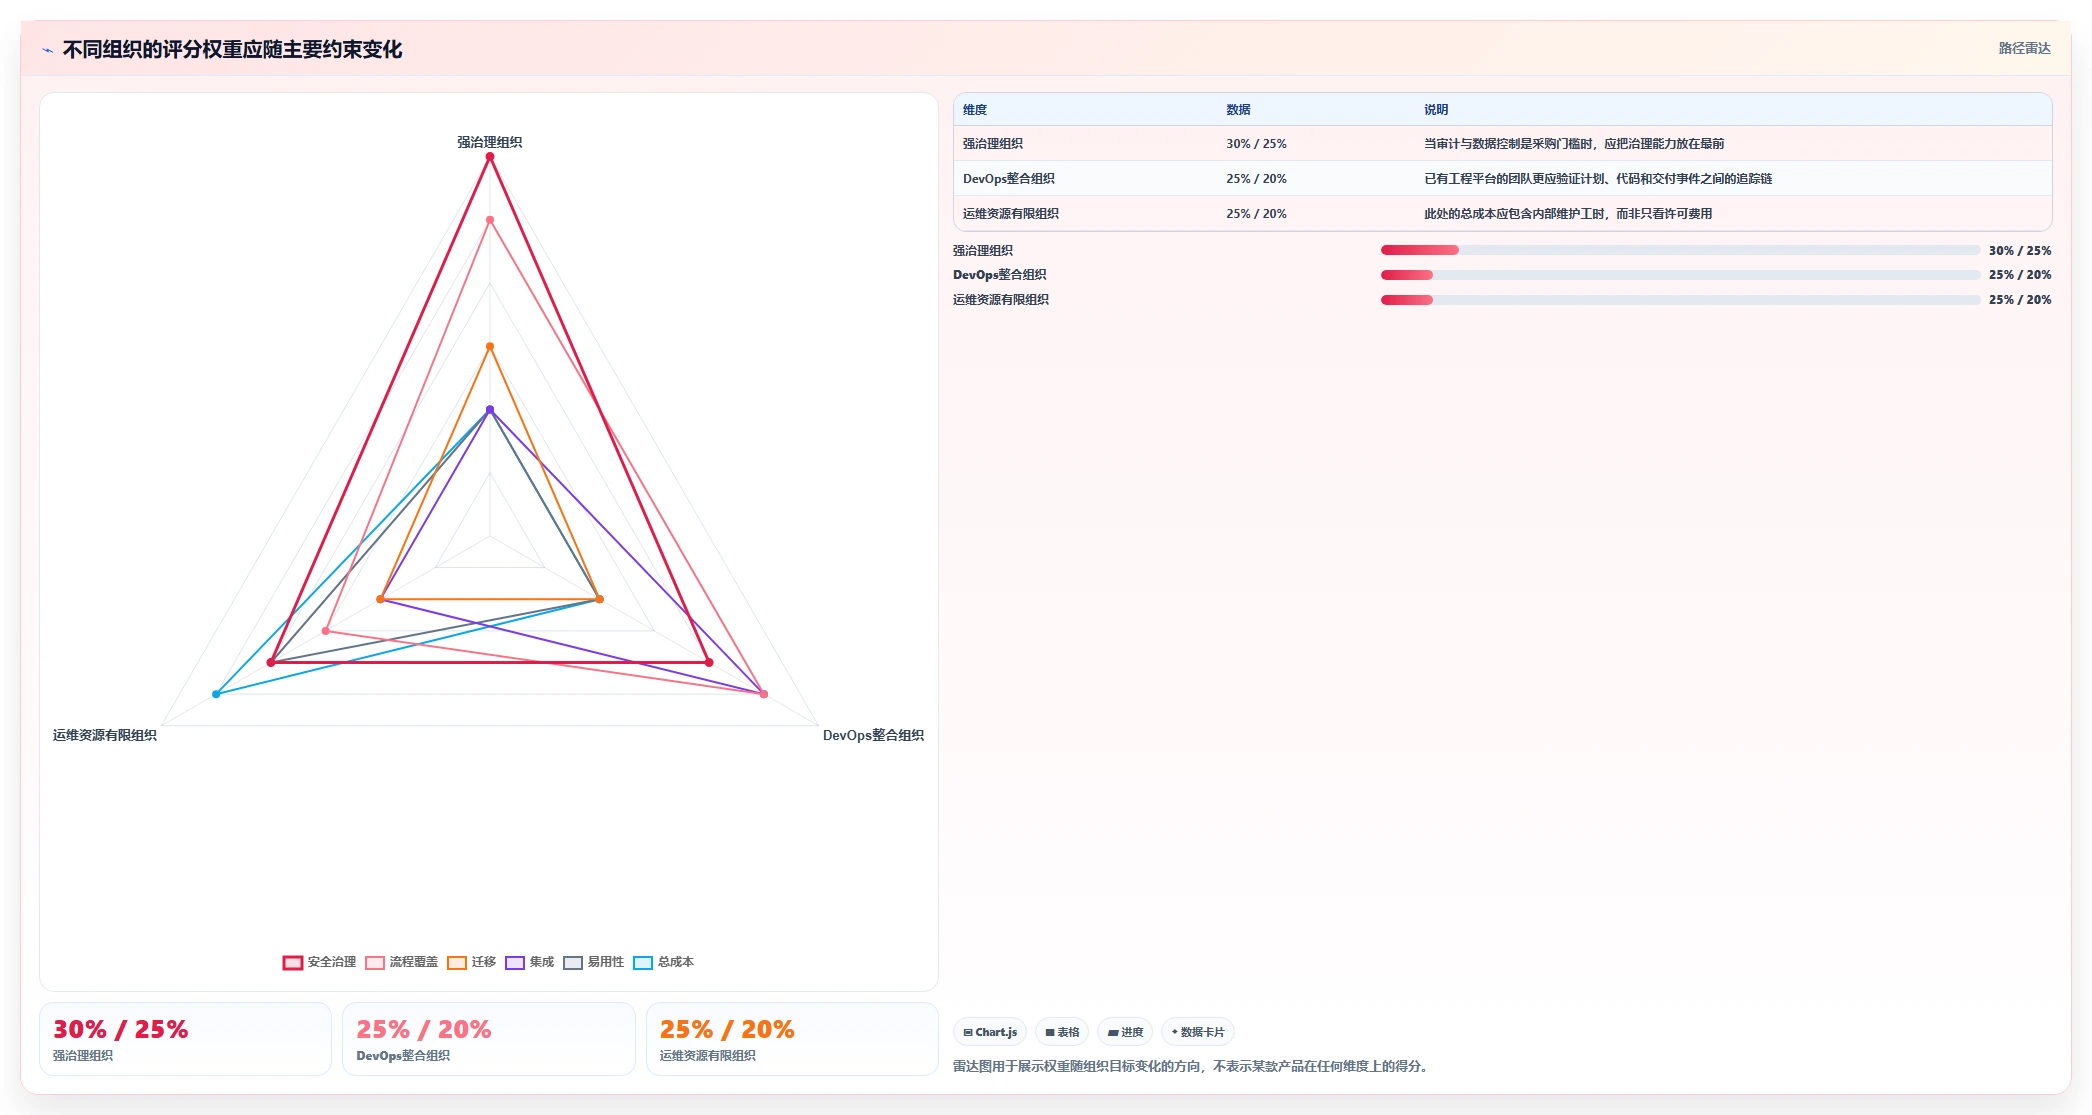This screenshot has width=2092, height=1115.
Task: Click the description about 内部维护工时
Action: (x=1568, y=214)
